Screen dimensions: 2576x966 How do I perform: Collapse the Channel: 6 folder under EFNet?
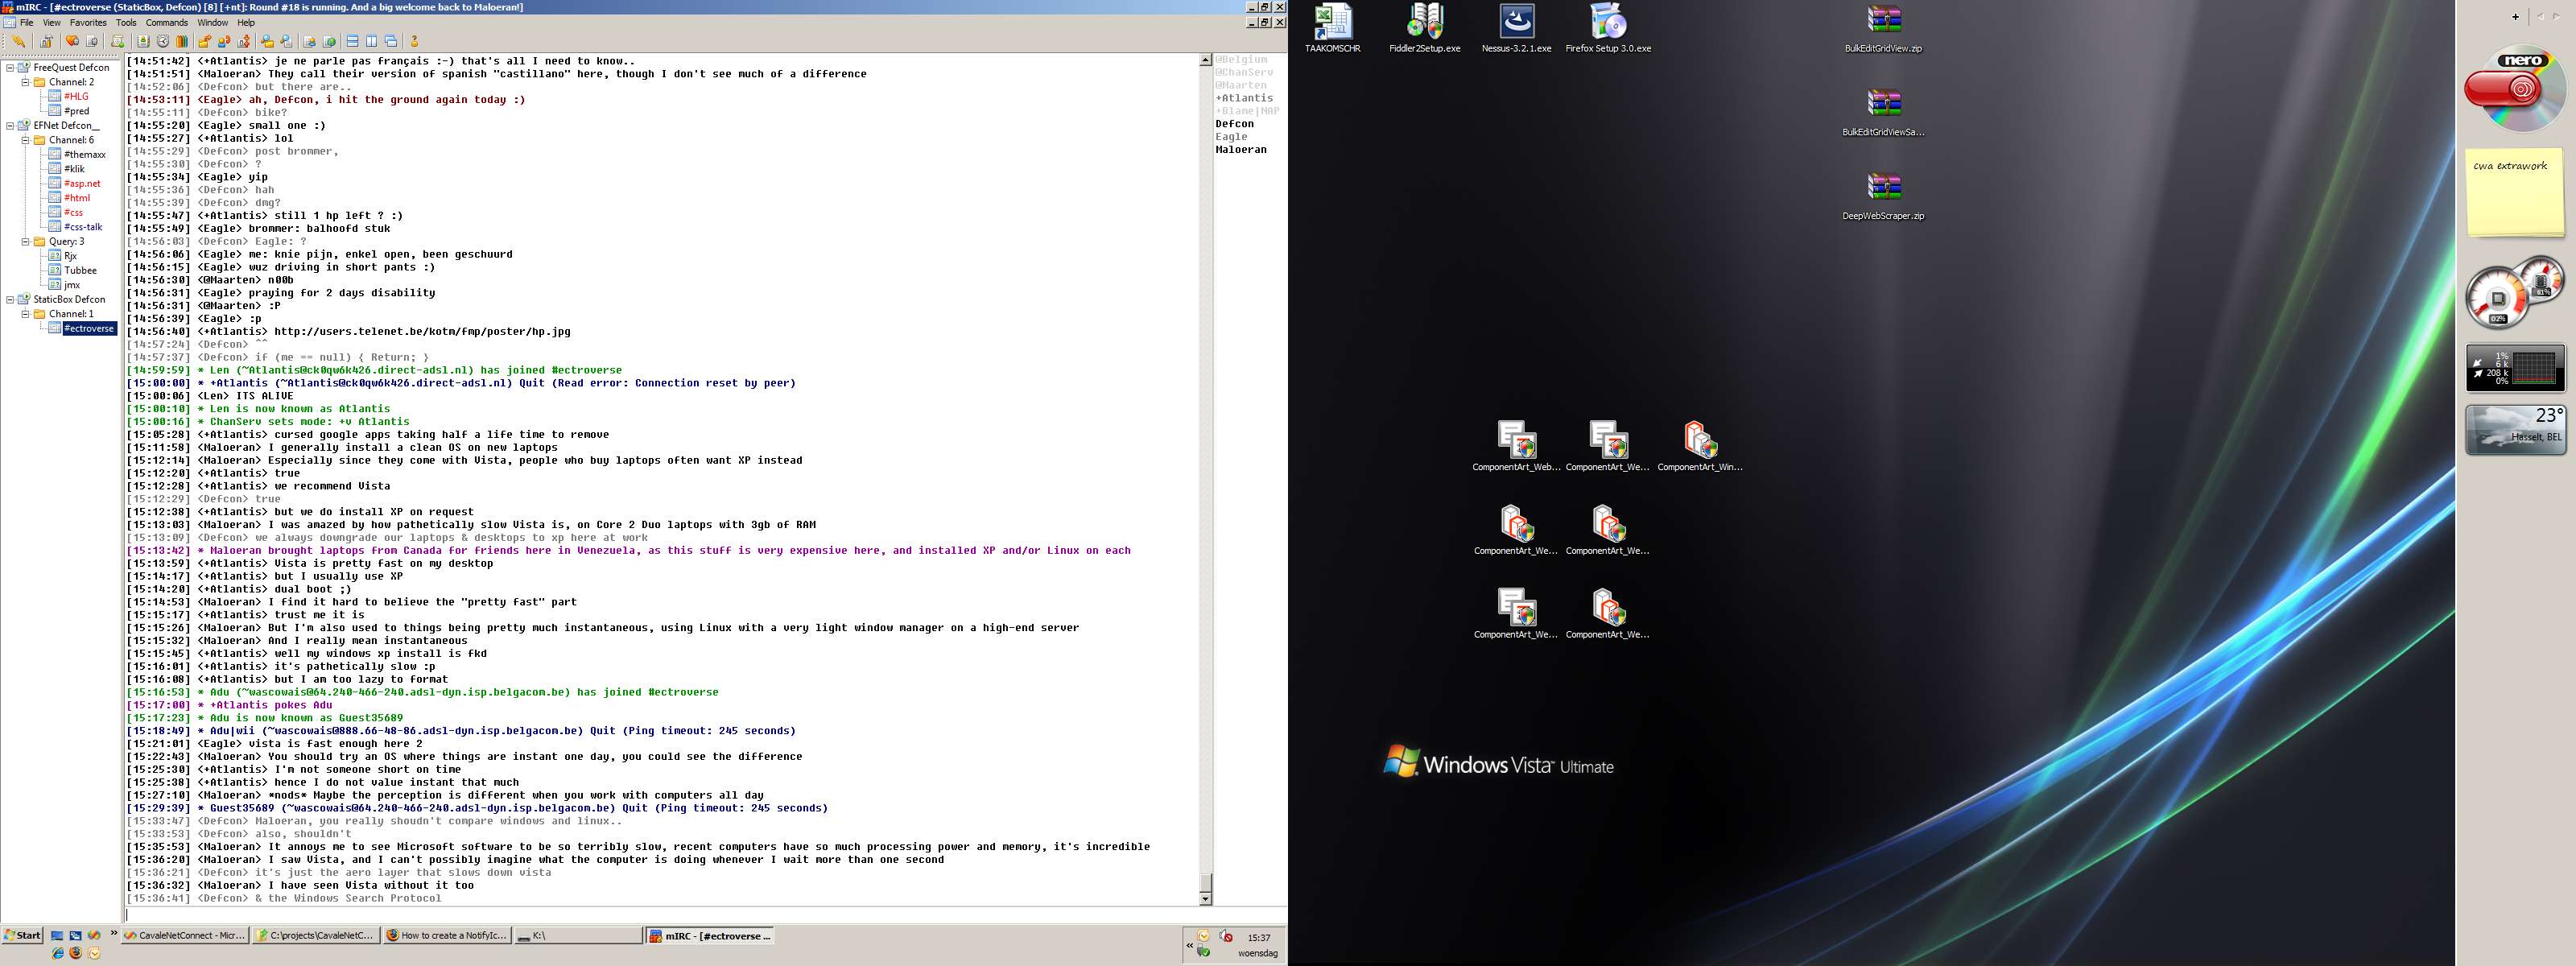[x=26, y=140]
